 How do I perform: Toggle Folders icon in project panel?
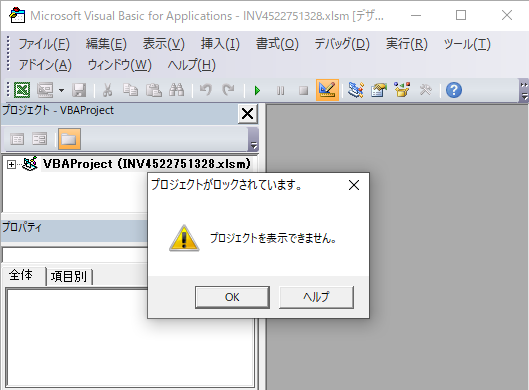pos(69,139)
